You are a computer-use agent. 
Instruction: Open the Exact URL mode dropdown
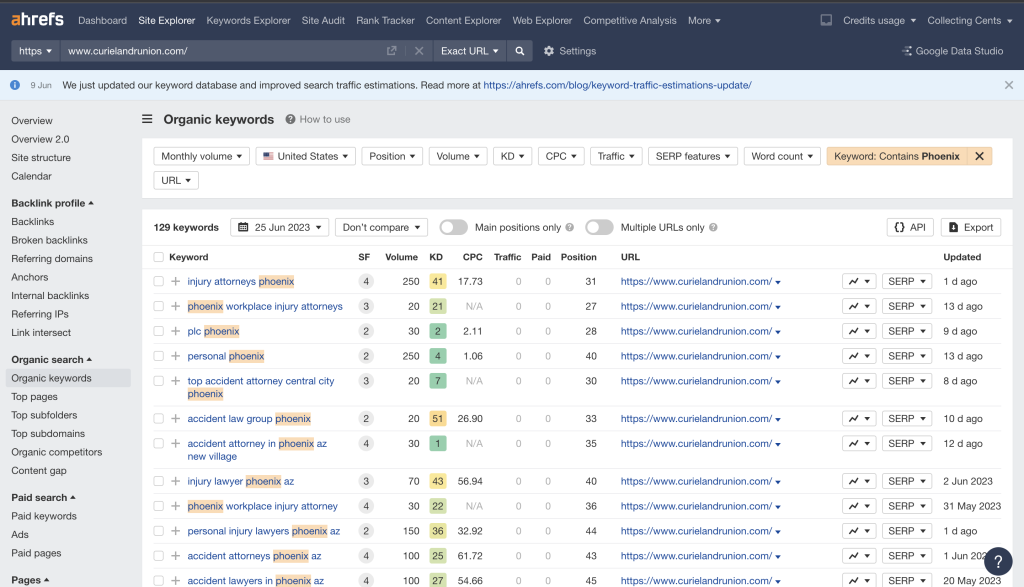coord(469,51)
